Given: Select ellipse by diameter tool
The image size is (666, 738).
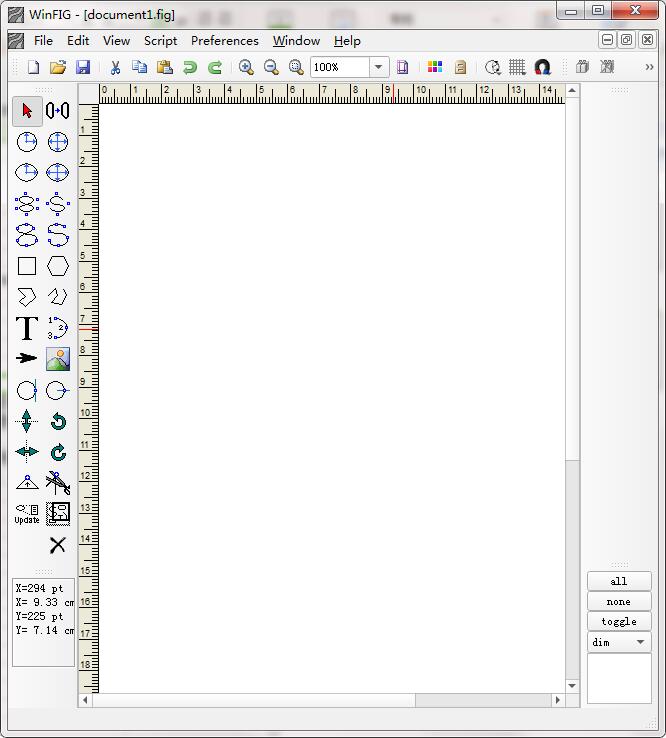Looking at the screenshot, I should point(57,173).
